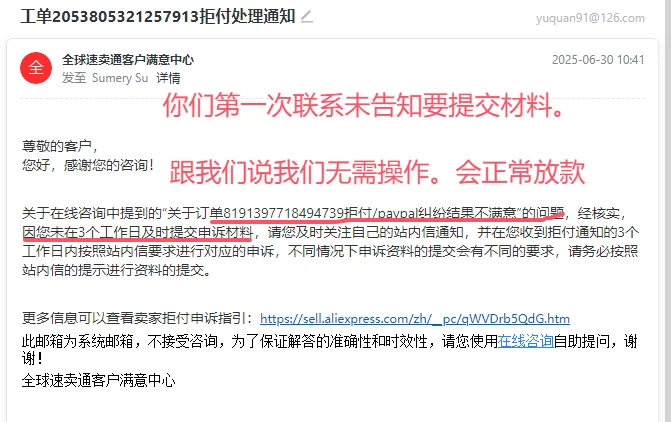This screenshot has width=671, height=422.
Task: Click underlined text 因您未在3个工作日及时提交申诉材料
Action: [x=137, y=232]
